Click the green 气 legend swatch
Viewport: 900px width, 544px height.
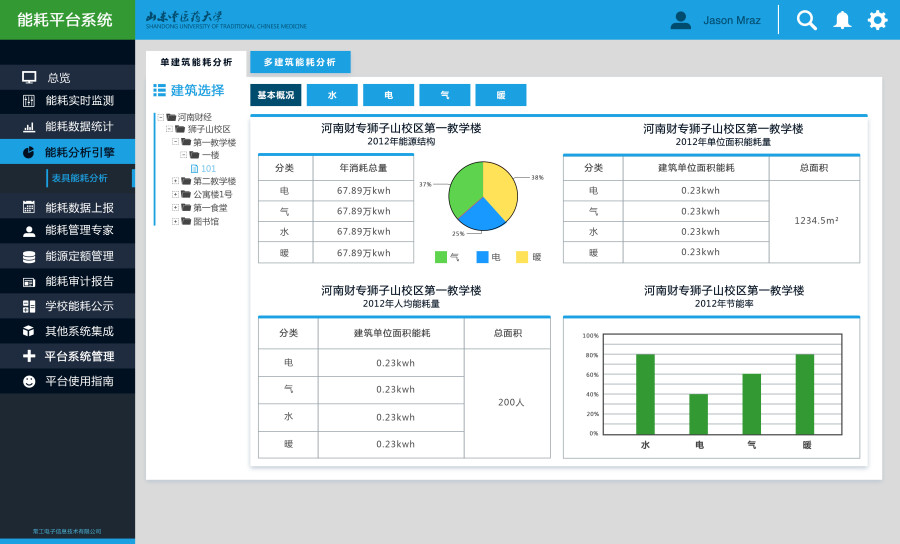coord(441,257)
